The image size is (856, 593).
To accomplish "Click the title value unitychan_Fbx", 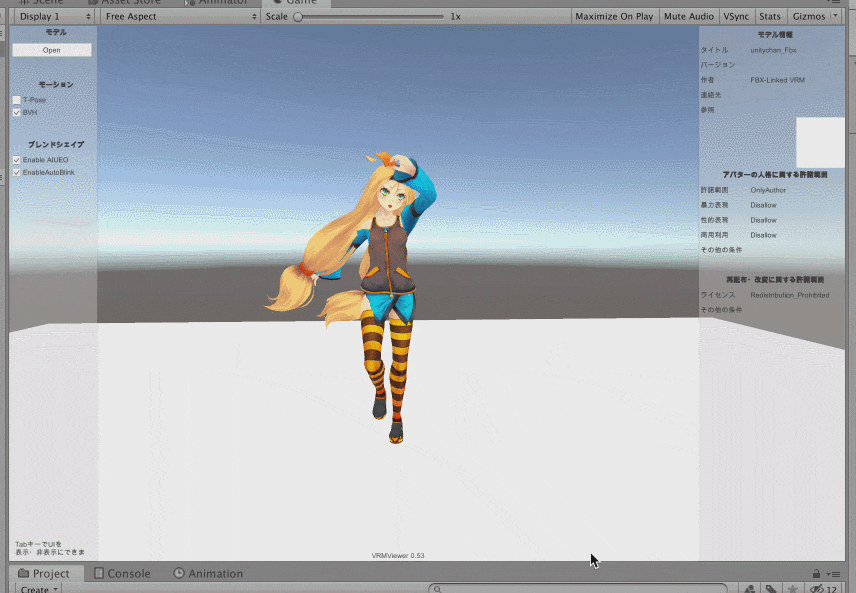I will point(773,50).
